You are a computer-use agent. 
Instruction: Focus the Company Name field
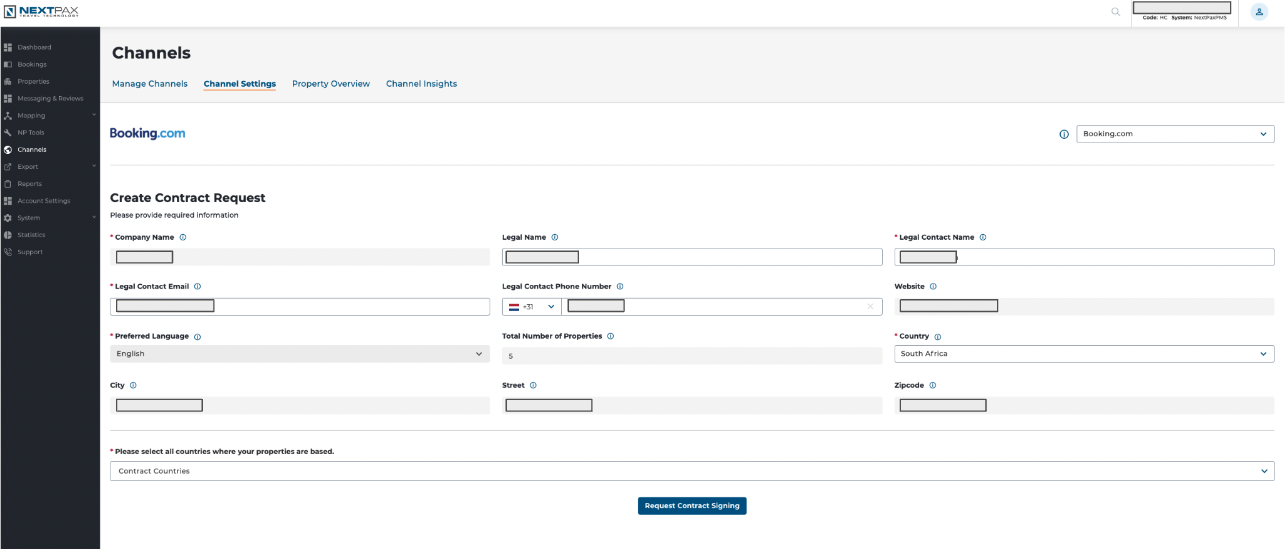coord(300,257)
